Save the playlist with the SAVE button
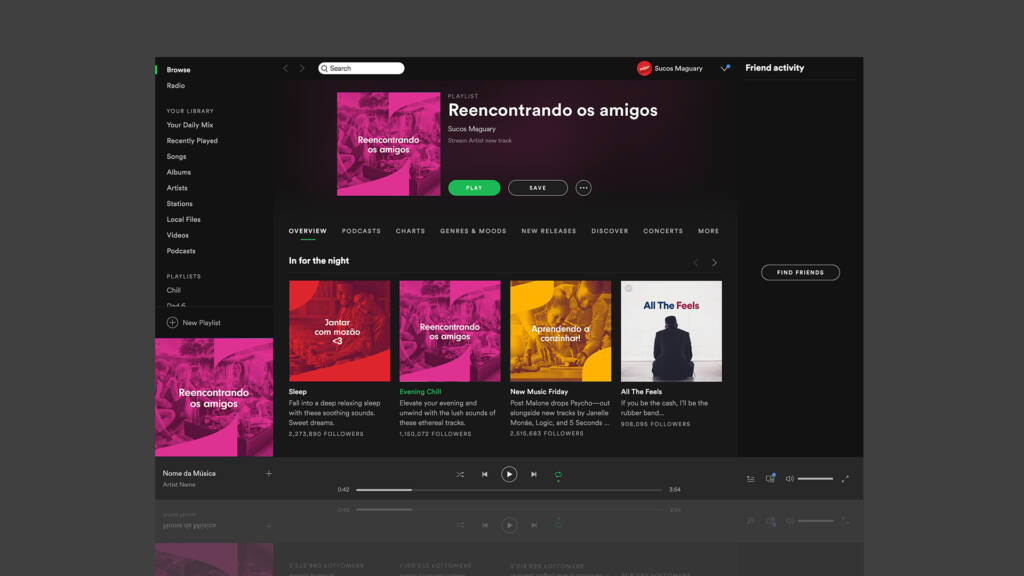Screen dimensions: 1024x576 (x=537, y=188)
